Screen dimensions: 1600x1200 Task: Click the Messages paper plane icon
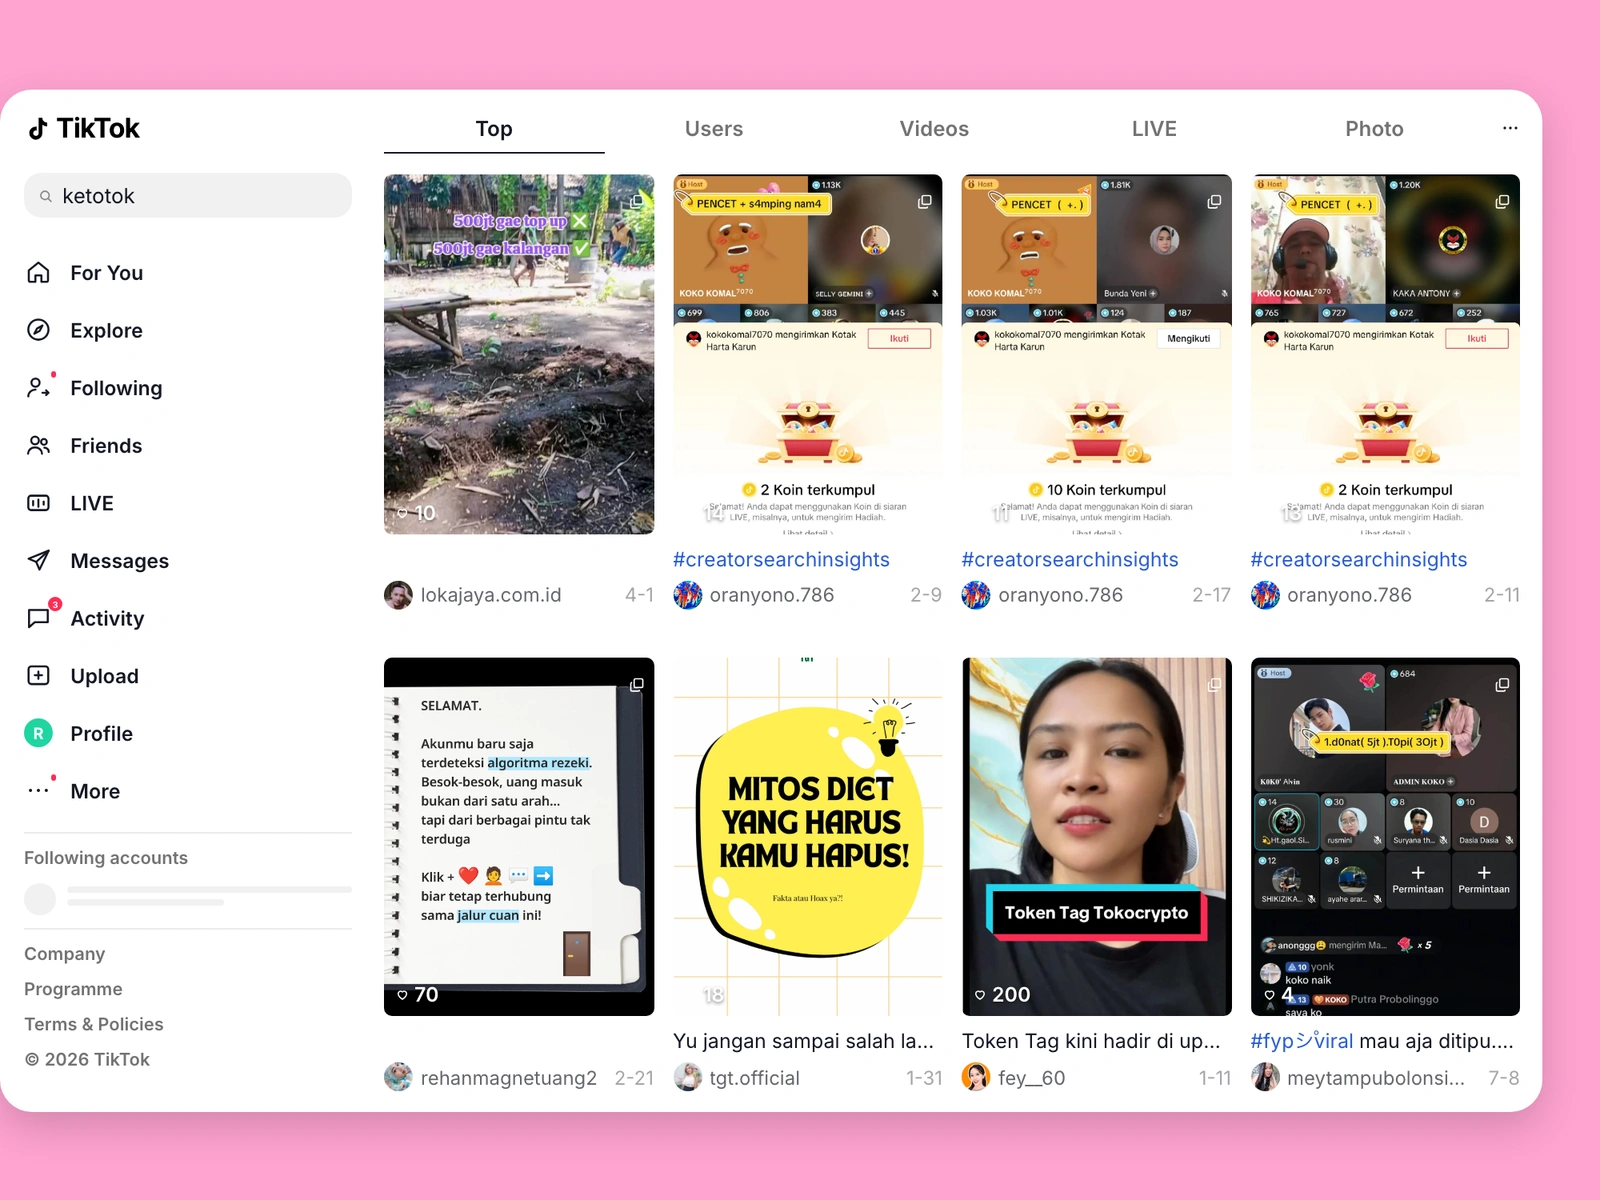tap(38, 561)
